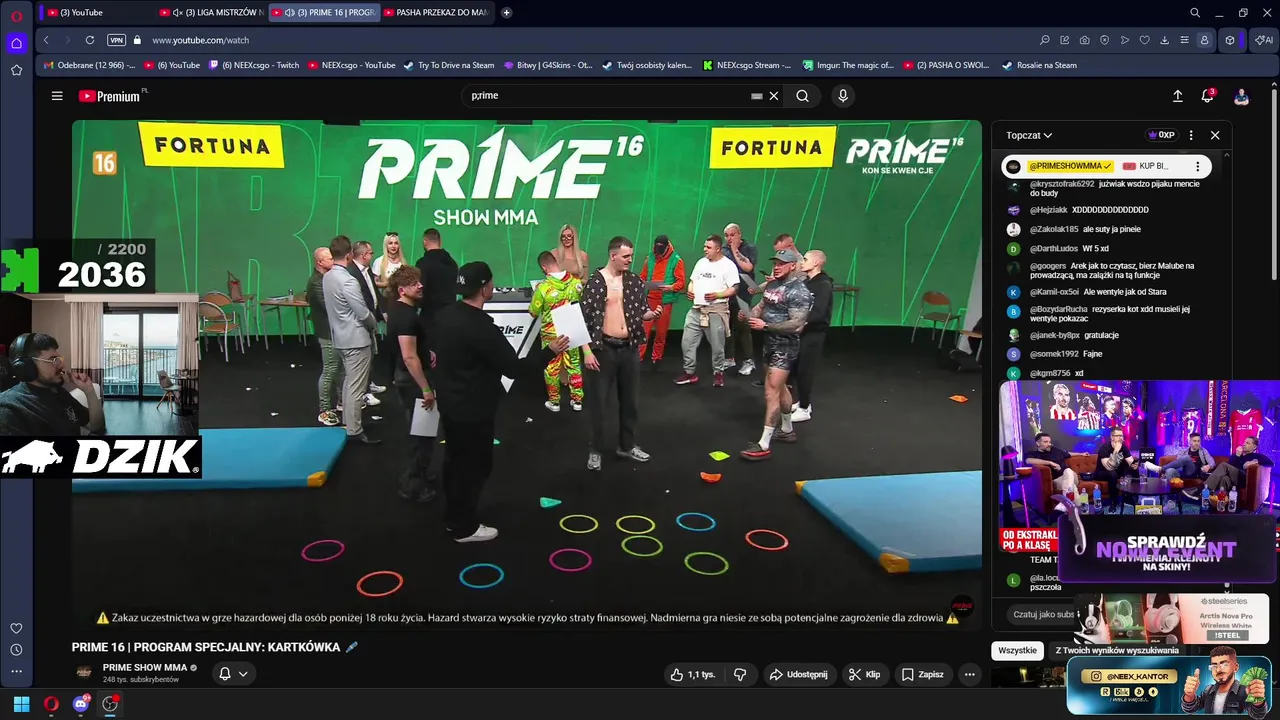The height and width of the screenshot is (720, 1280).
Task: Switch to PASHA PRZEKAZ DO MAM tab
Action: (438, 12)
